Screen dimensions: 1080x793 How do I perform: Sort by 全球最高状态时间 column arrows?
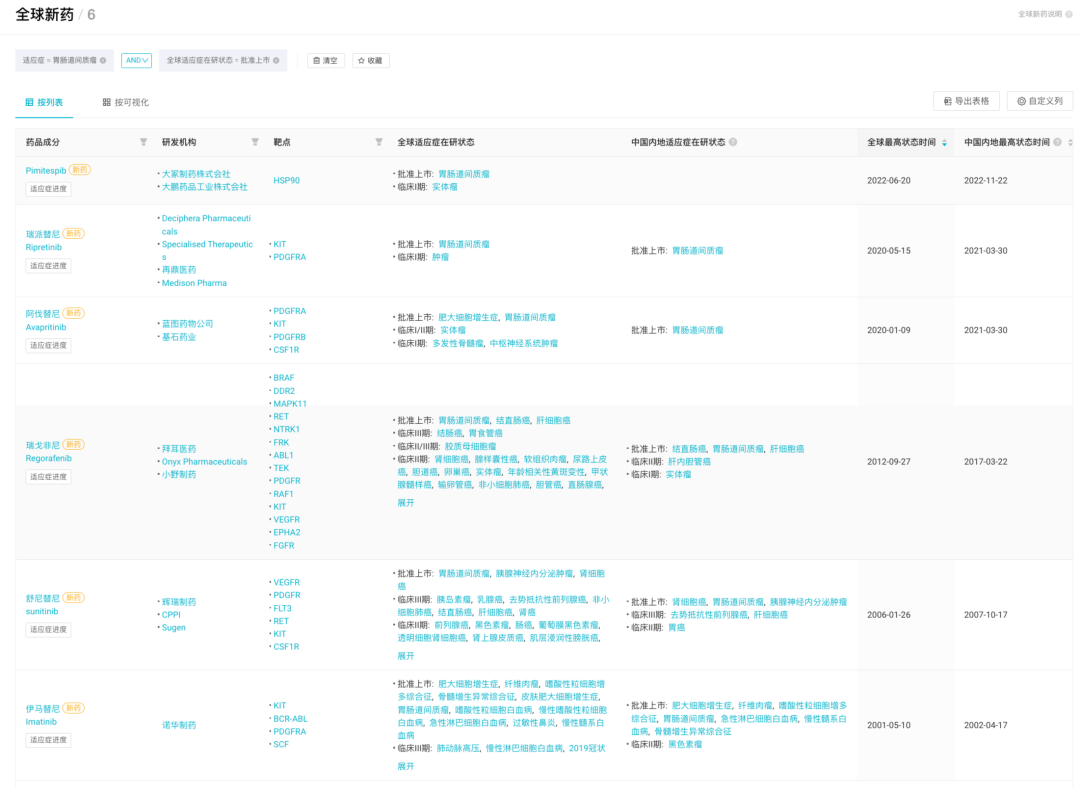pos(945,143)
